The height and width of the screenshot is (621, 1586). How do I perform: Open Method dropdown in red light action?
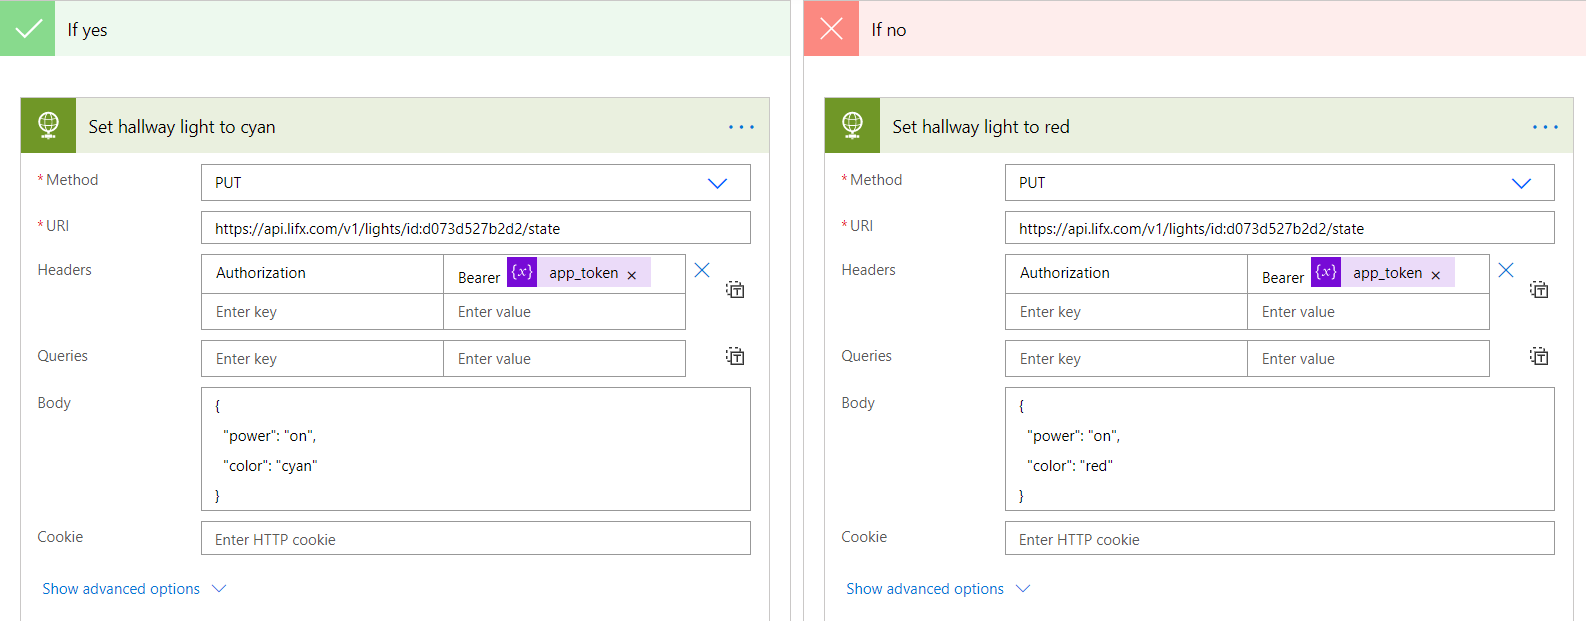1520,183
